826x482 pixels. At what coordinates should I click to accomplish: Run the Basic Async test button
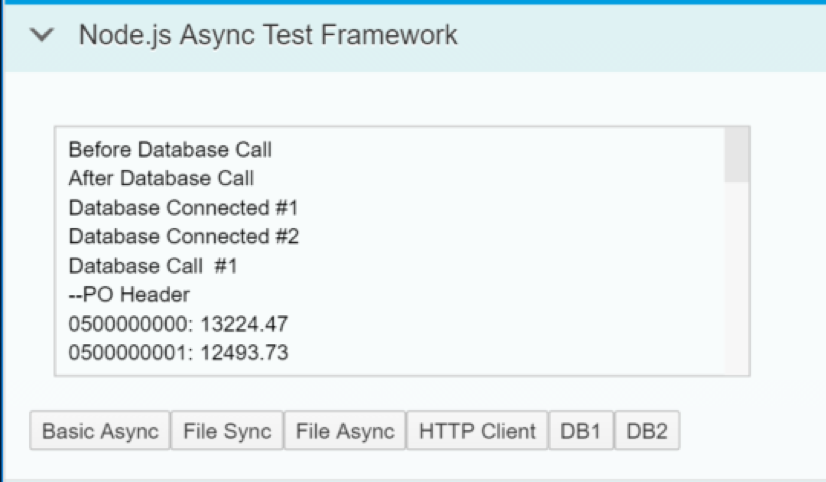click(100, 431)
